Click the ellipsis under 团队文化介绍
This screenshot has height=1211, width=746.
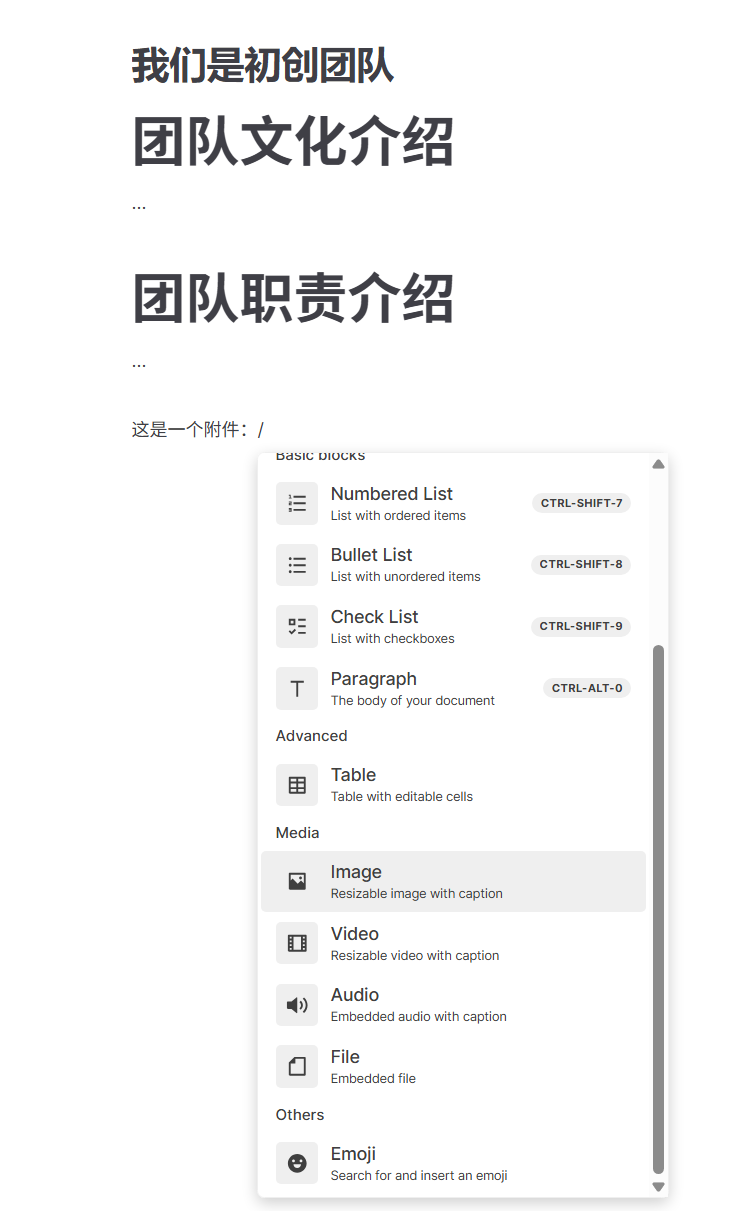tap(139, 206)
